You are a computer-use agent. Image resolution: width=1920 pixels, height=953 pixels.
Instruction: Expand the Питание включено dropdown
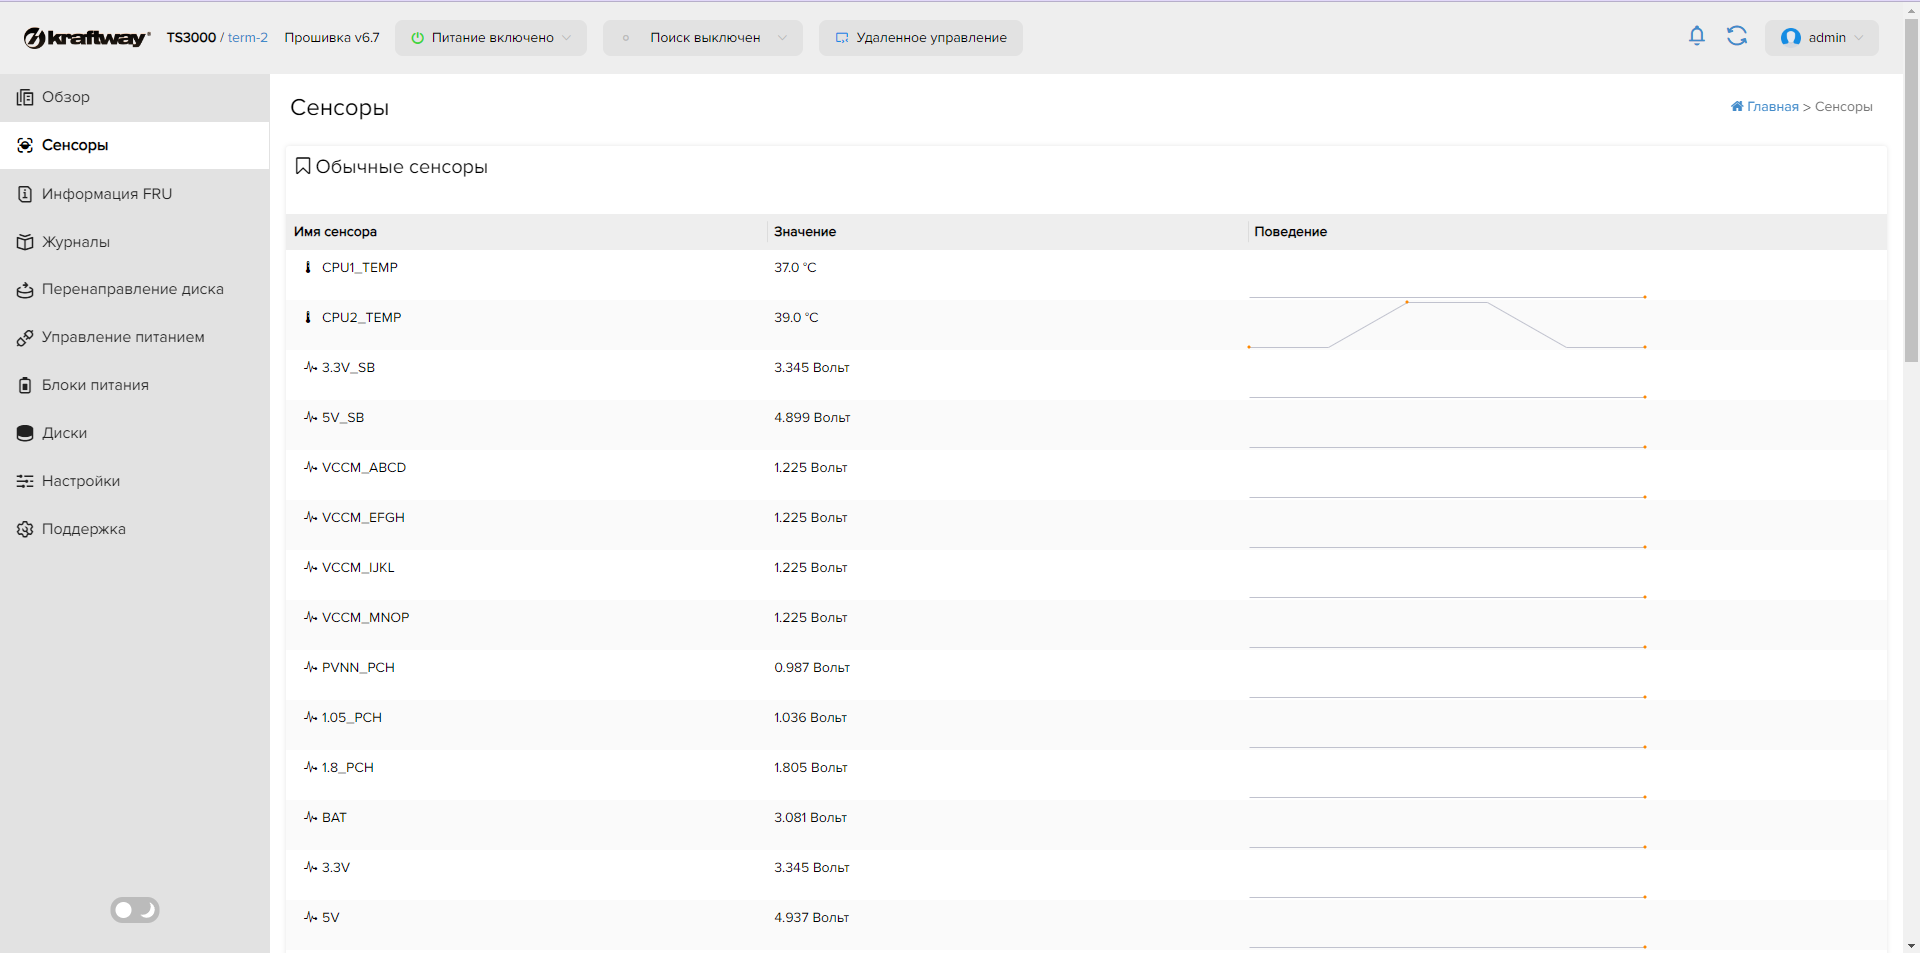pos(491,38)
